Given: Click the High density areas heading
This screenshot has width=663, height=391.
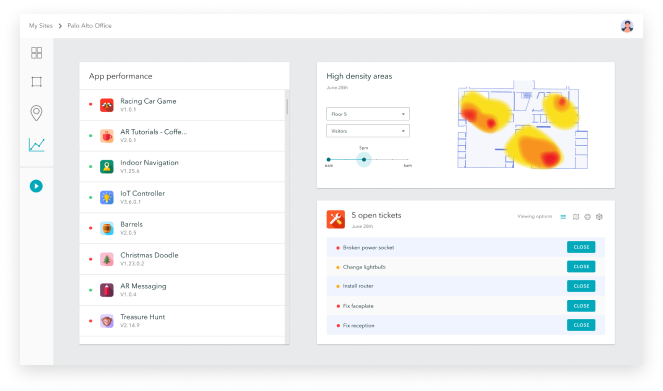Looking at the screenshot, I should click(359, 76).
